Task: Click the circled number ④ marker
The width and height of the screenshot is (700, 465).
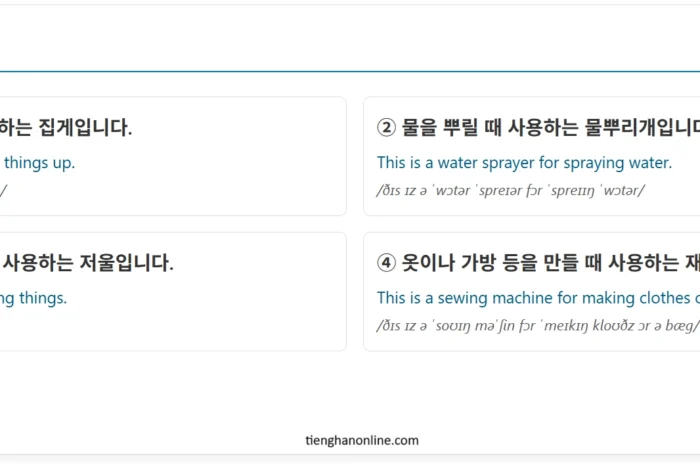Action: coord(387,264)
